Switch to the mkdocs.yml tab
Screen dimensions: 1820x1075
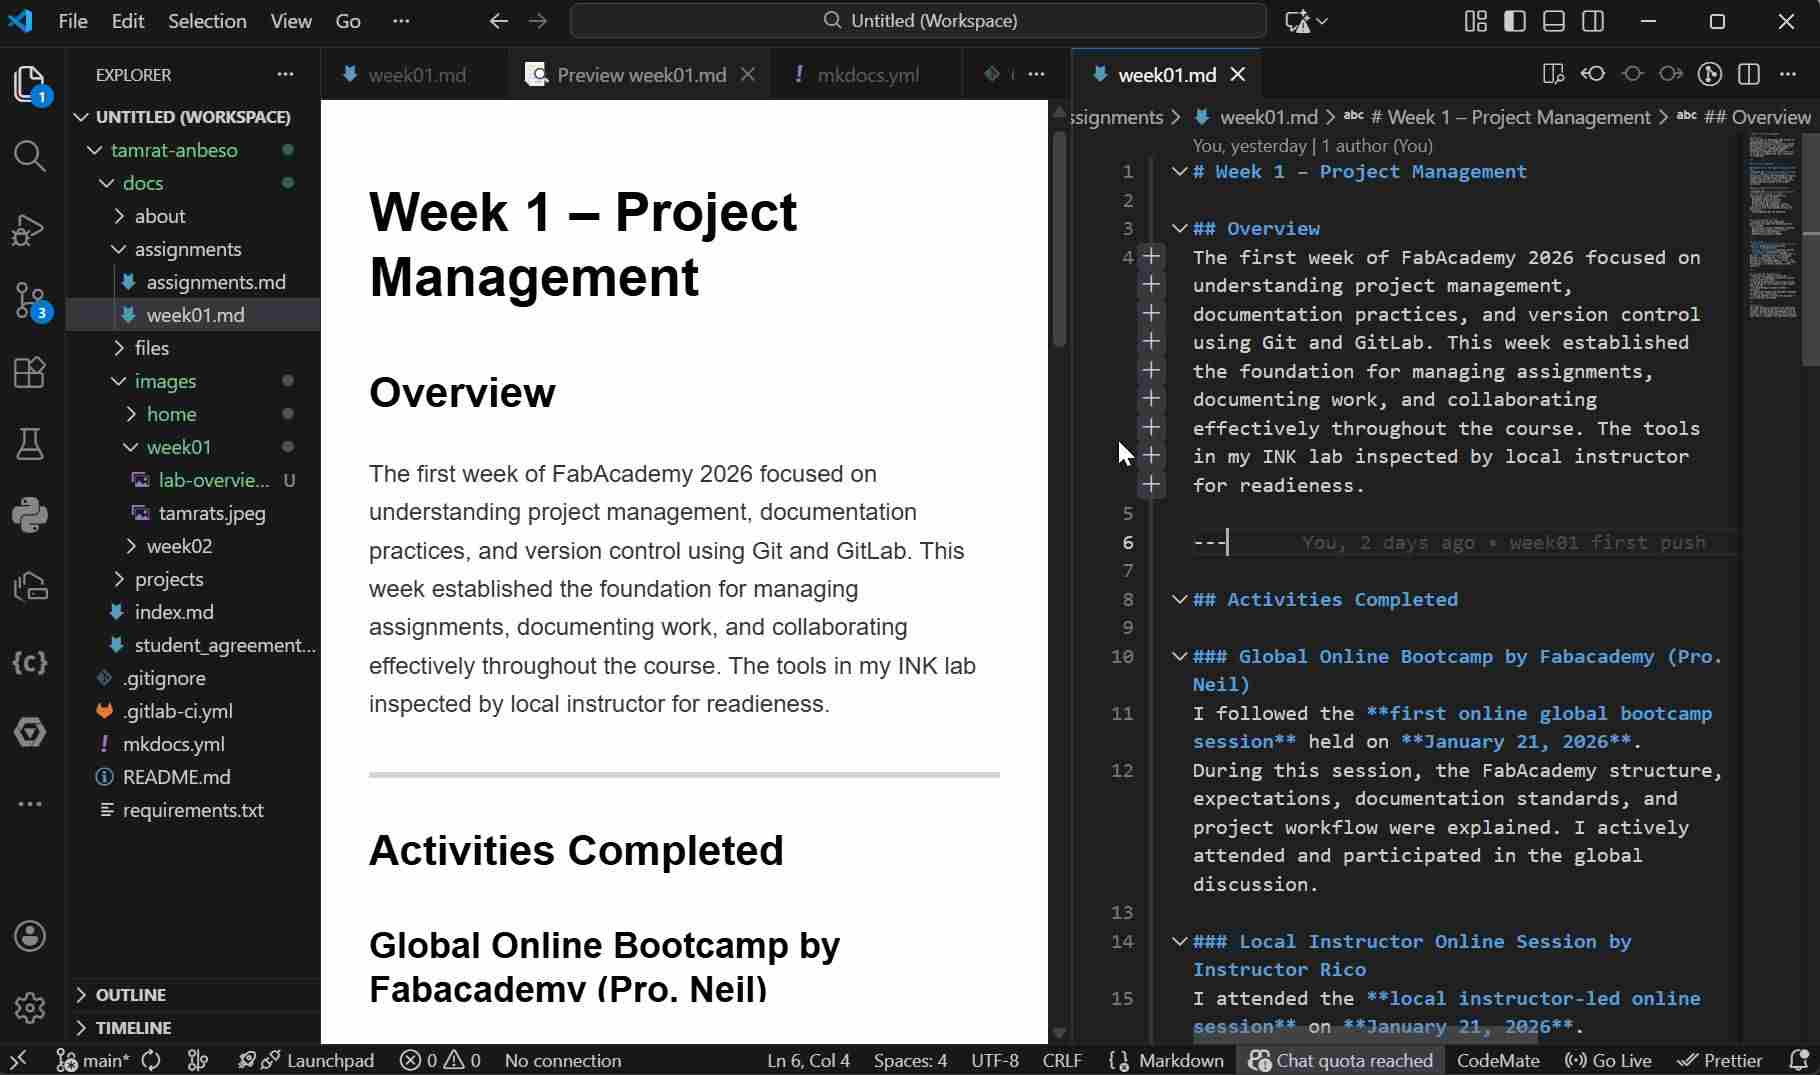coord(866,75)
